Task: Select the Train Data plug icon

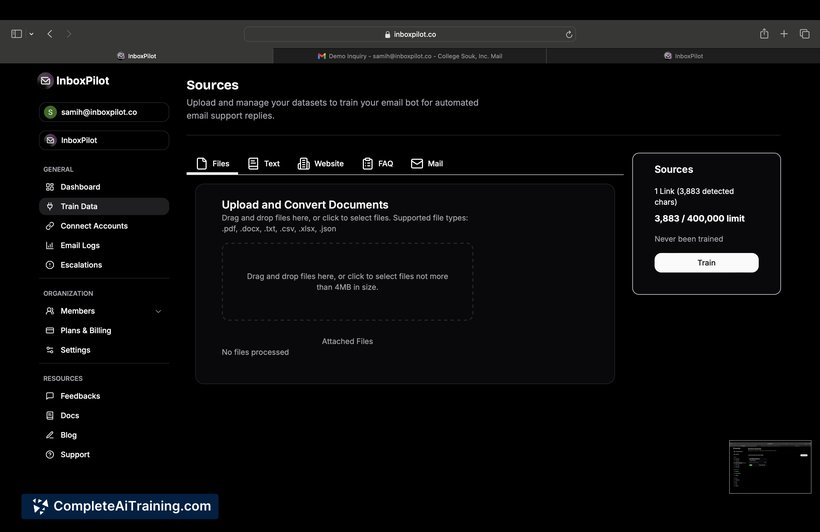Action: tap(50, 206)
